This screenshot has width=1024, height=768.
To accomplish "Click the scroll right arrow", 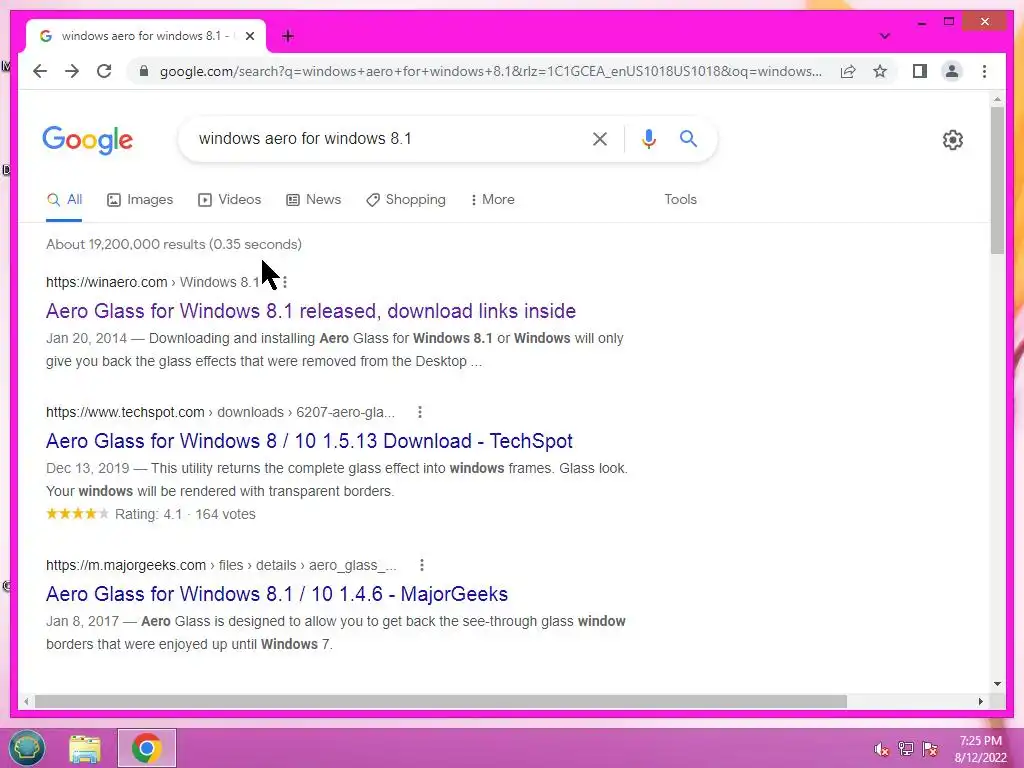I will click(x=981, y=701).
